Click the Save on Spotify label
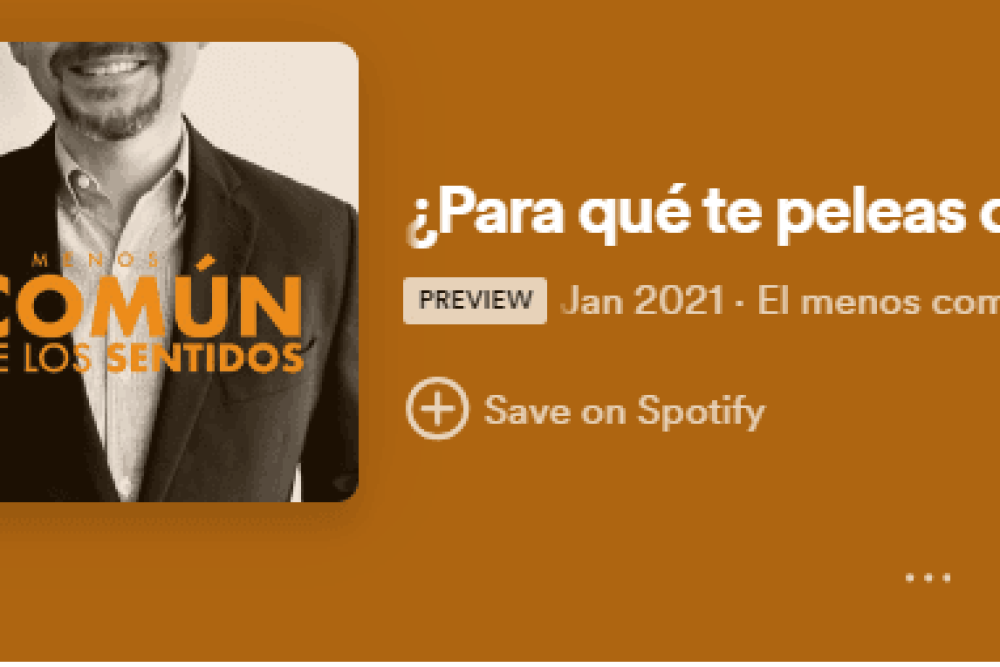Image resolution: width=1000 pixels, height=667 pixels. 624,411
